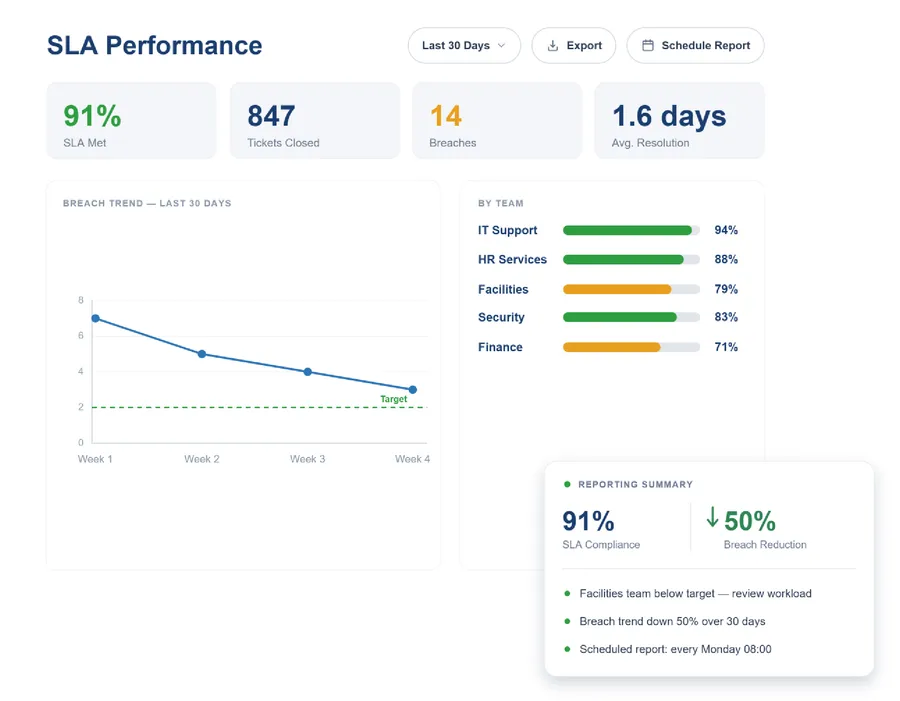This screenshot has height=701, width=900.
Task: Click the Week 4 data point
Action: (x=413, y=389)
